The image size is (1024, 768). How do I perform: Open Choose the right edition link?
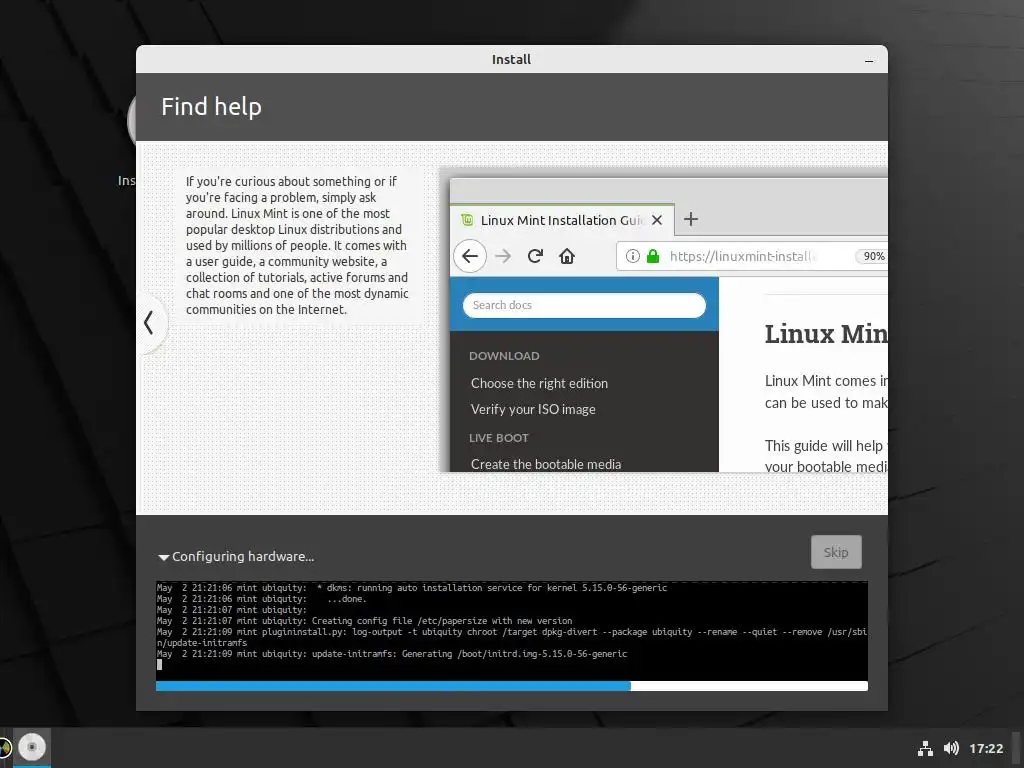coord(539,383)
